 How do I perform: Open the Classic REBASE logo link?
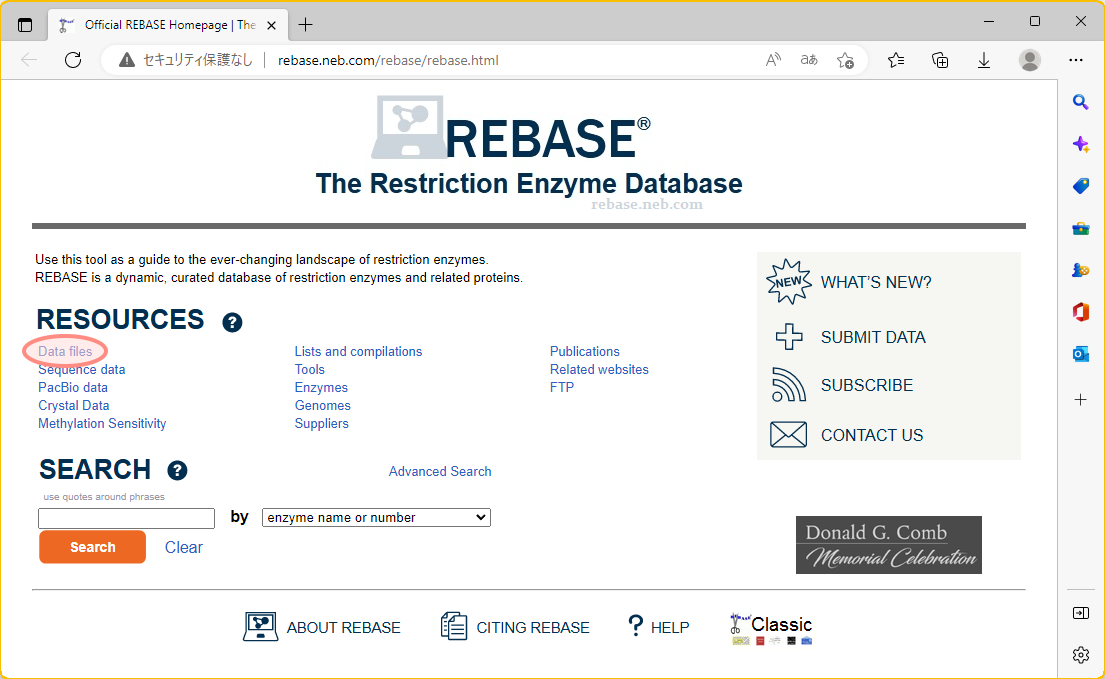coord(772,628)
